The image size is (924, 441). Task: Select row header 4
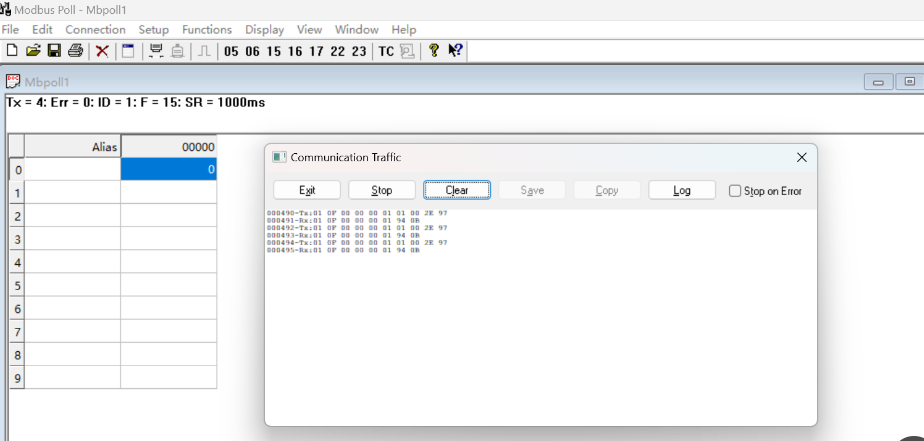[17, 262]
